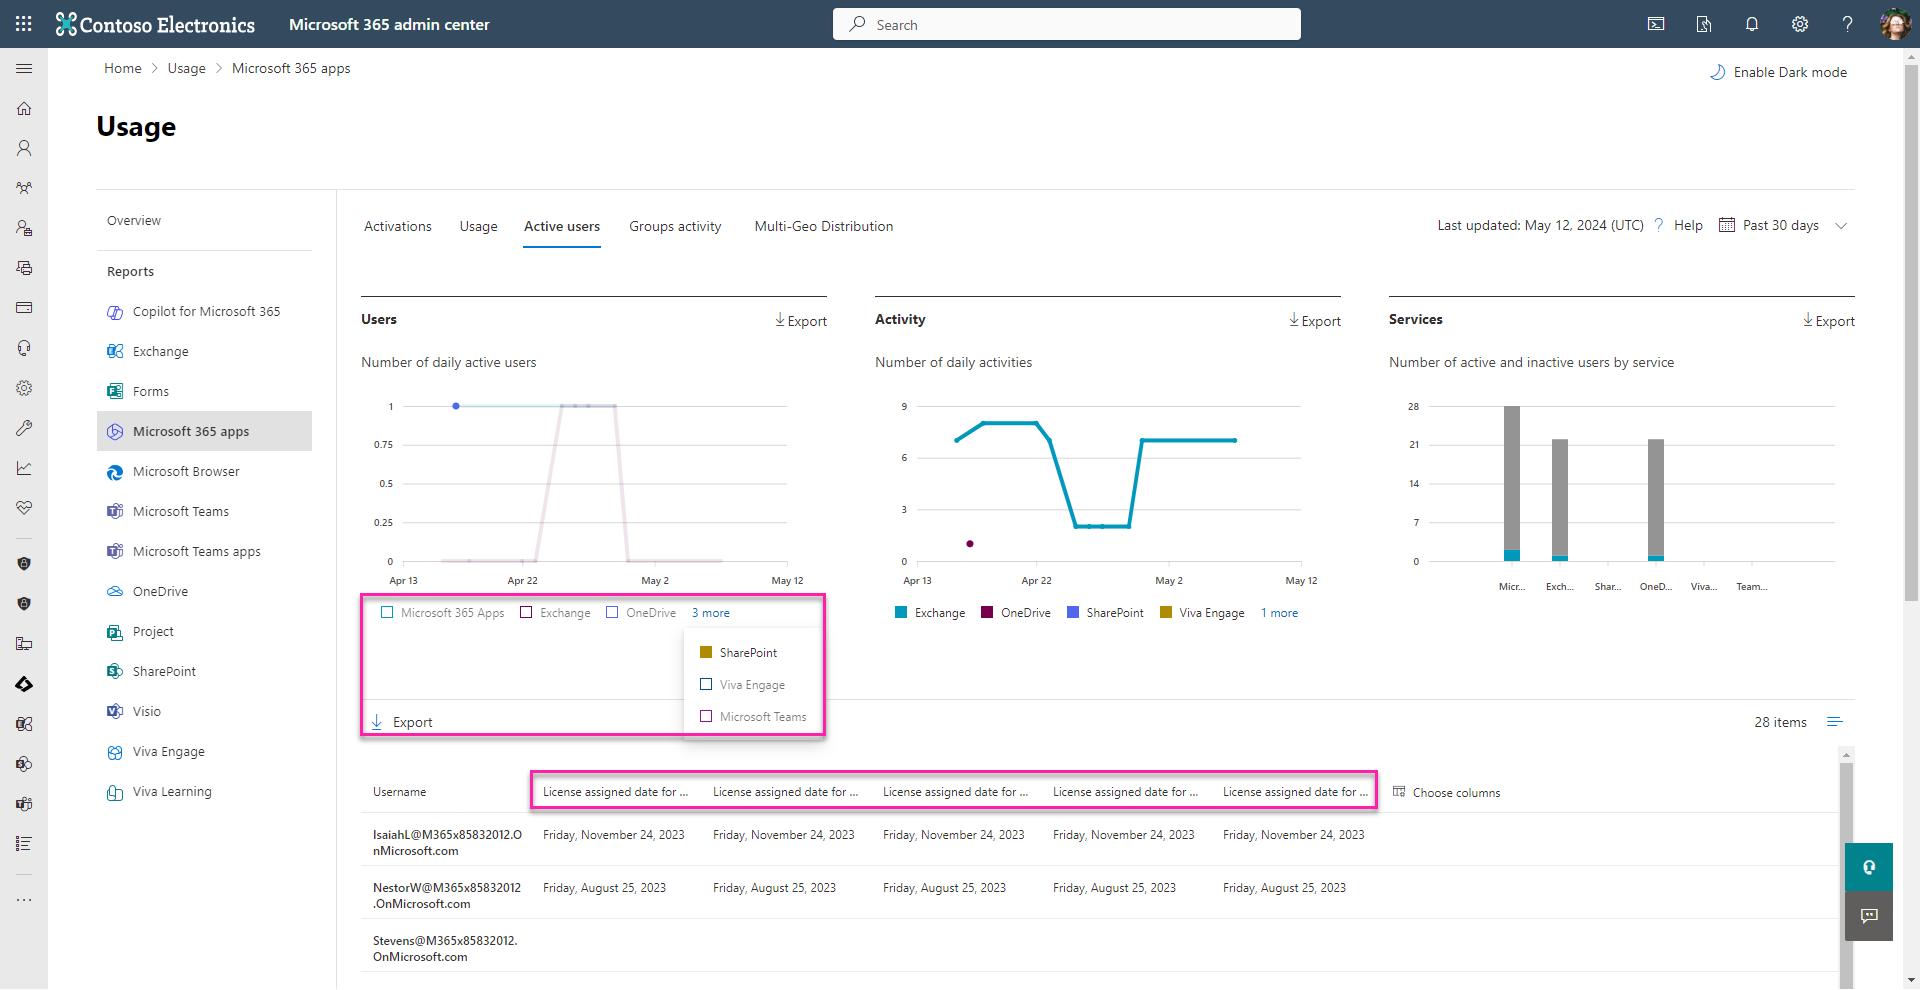Expand '3 more' legend items in Users chart
Viewport: 1920px width, 990px height.
711,613
